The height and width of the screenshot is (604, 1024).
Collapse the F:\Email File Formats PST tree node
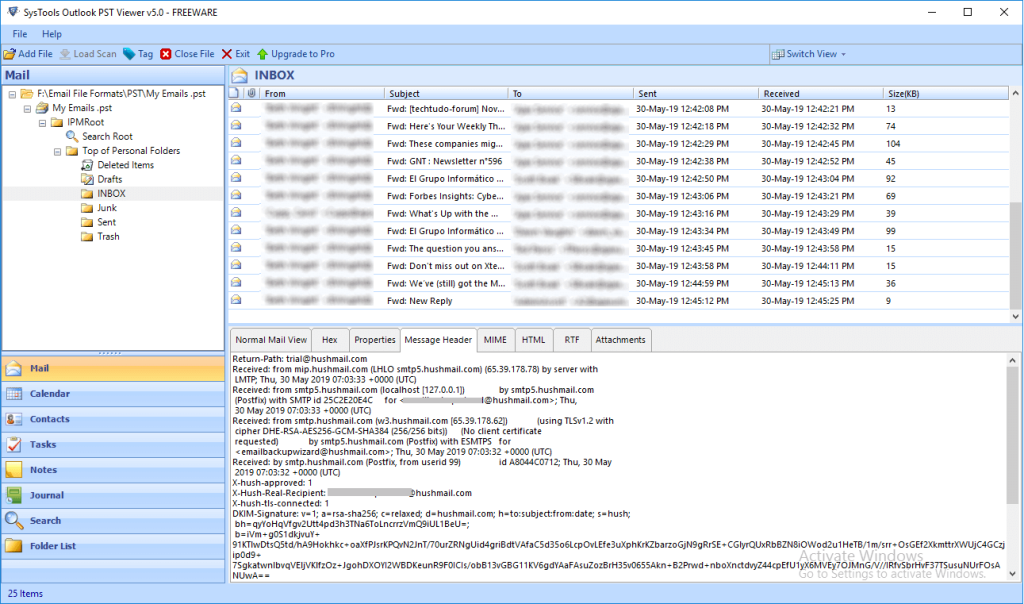coord(12,94)
